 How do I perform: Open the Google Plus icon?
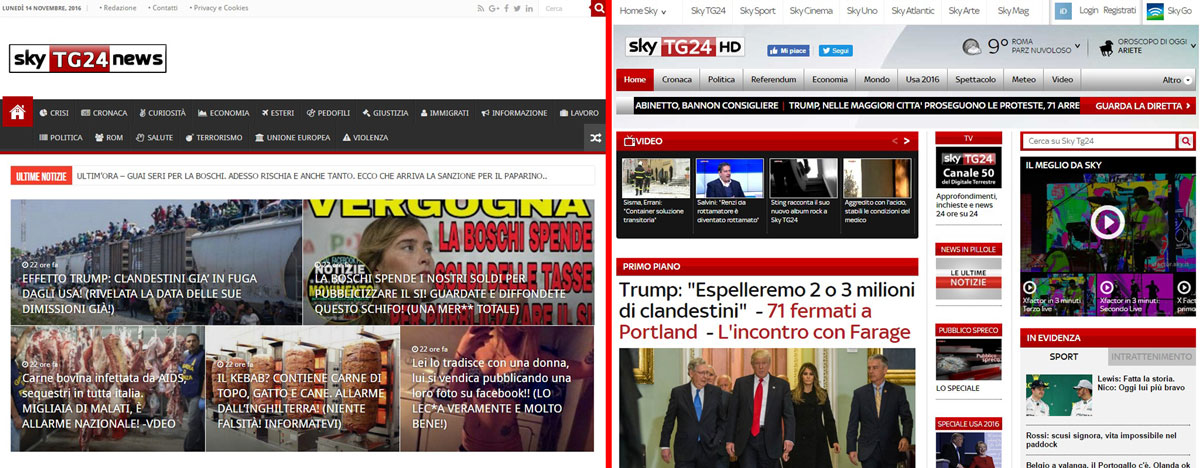[x=494, y=8]
